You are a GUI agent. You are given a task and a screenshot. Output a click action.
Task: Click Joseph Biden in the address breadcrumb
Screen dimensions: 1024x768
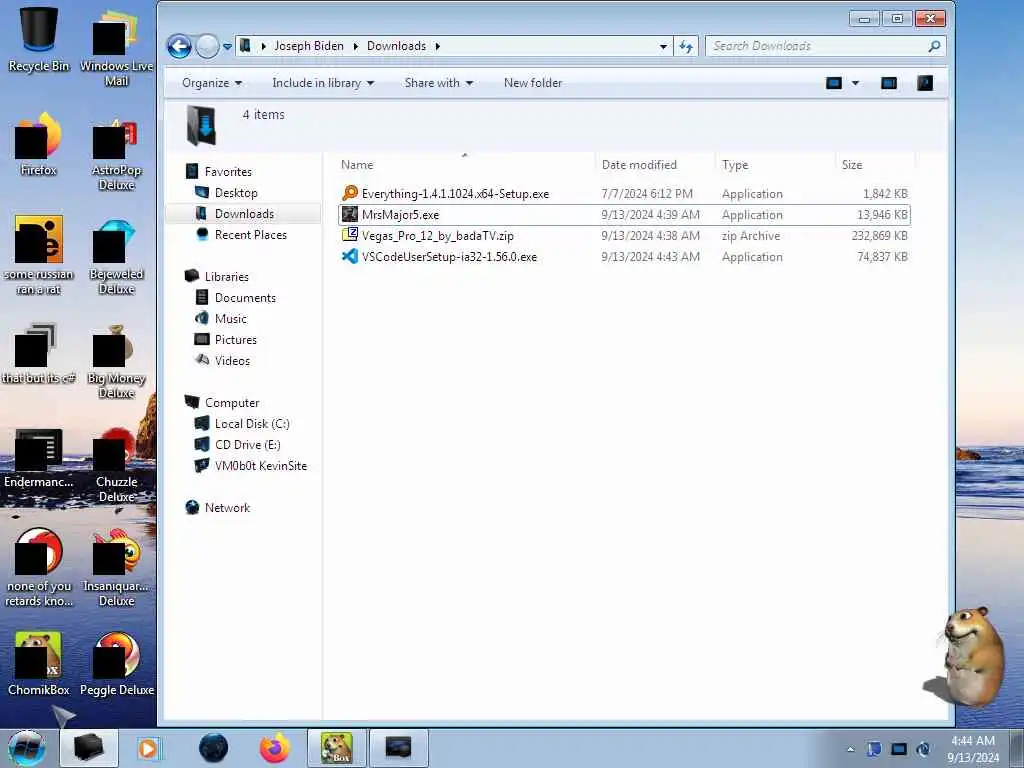tap(309, 46)
